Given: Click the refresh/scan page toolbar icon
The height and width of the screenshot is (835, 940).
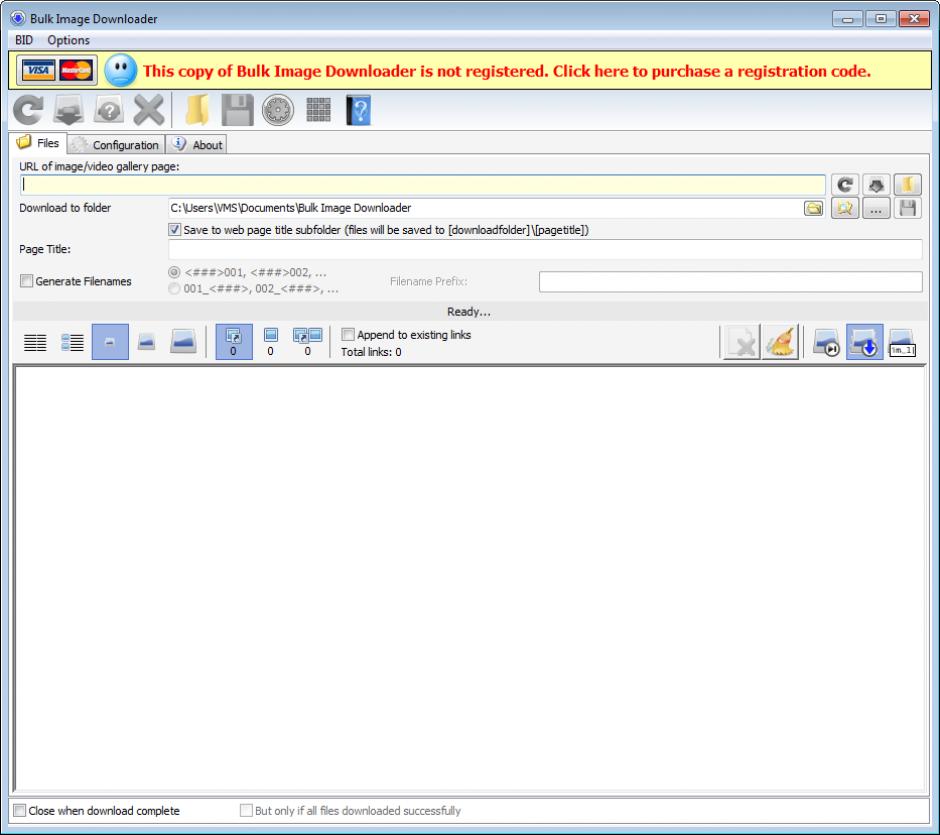Looking at the screenshot, I should [28, 110].
